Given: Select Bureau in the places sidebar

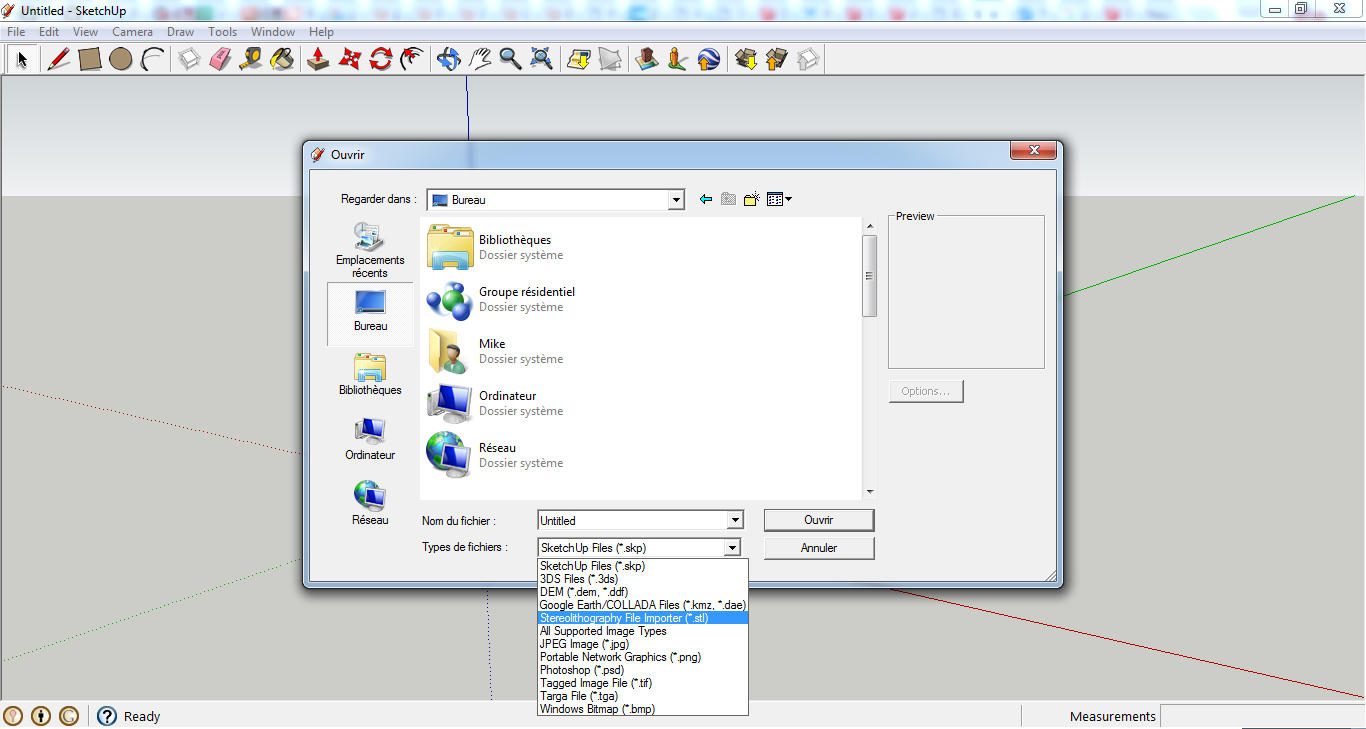Looking at the screenshot, I should point(370,314).
